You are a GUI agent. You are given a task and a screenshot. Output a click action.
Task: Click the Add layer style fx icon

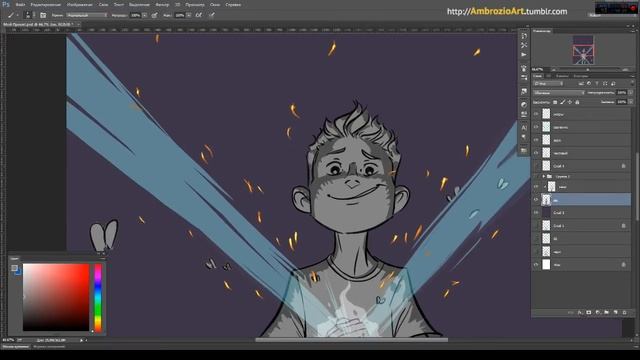[580, 313]
